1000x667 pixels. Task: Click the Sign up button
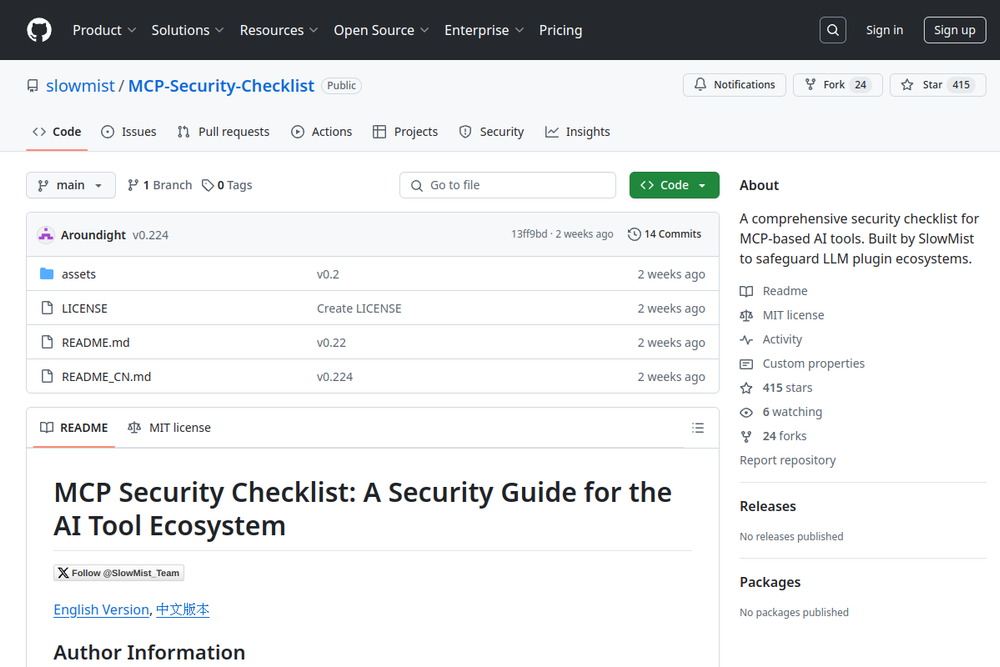(x=954, y=30)
